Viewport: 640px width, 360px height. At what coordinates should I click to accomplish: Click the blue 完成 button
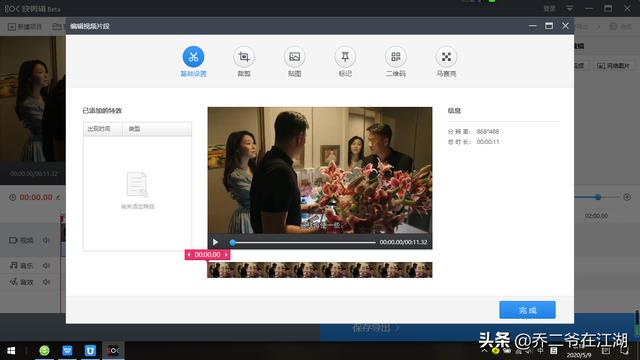click(x=527, y=310)
